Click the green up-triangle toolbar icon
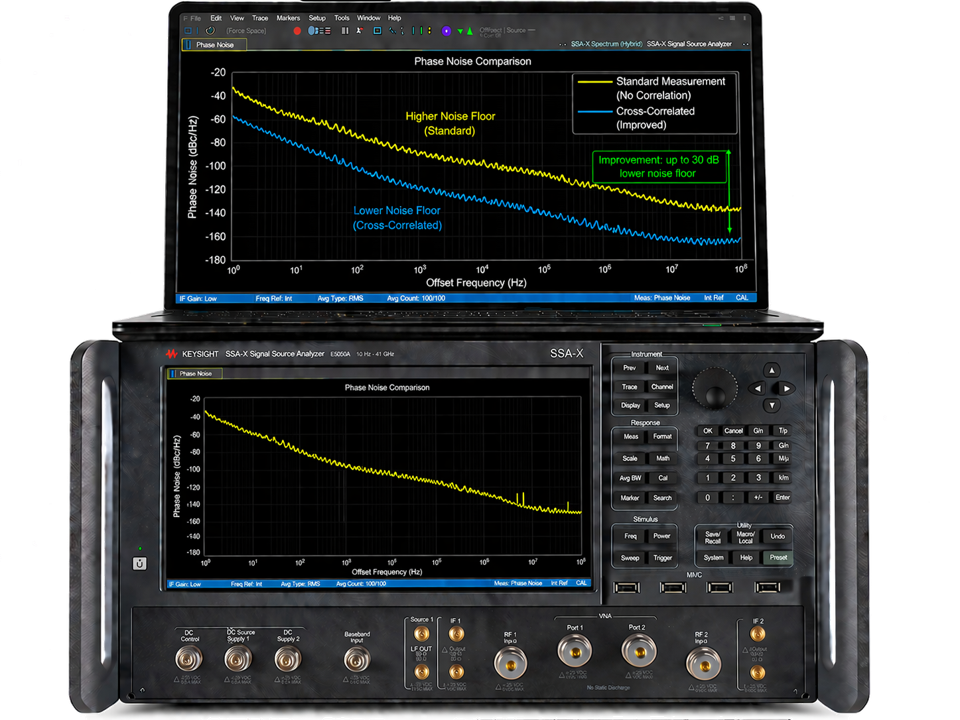 pos(470,31)
